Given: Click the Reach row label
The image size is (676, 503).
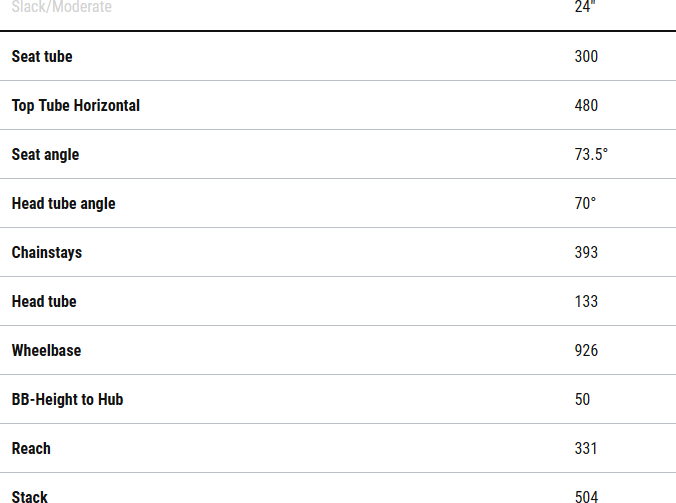Looking at the screenshot, I should [x=31, y=449].
